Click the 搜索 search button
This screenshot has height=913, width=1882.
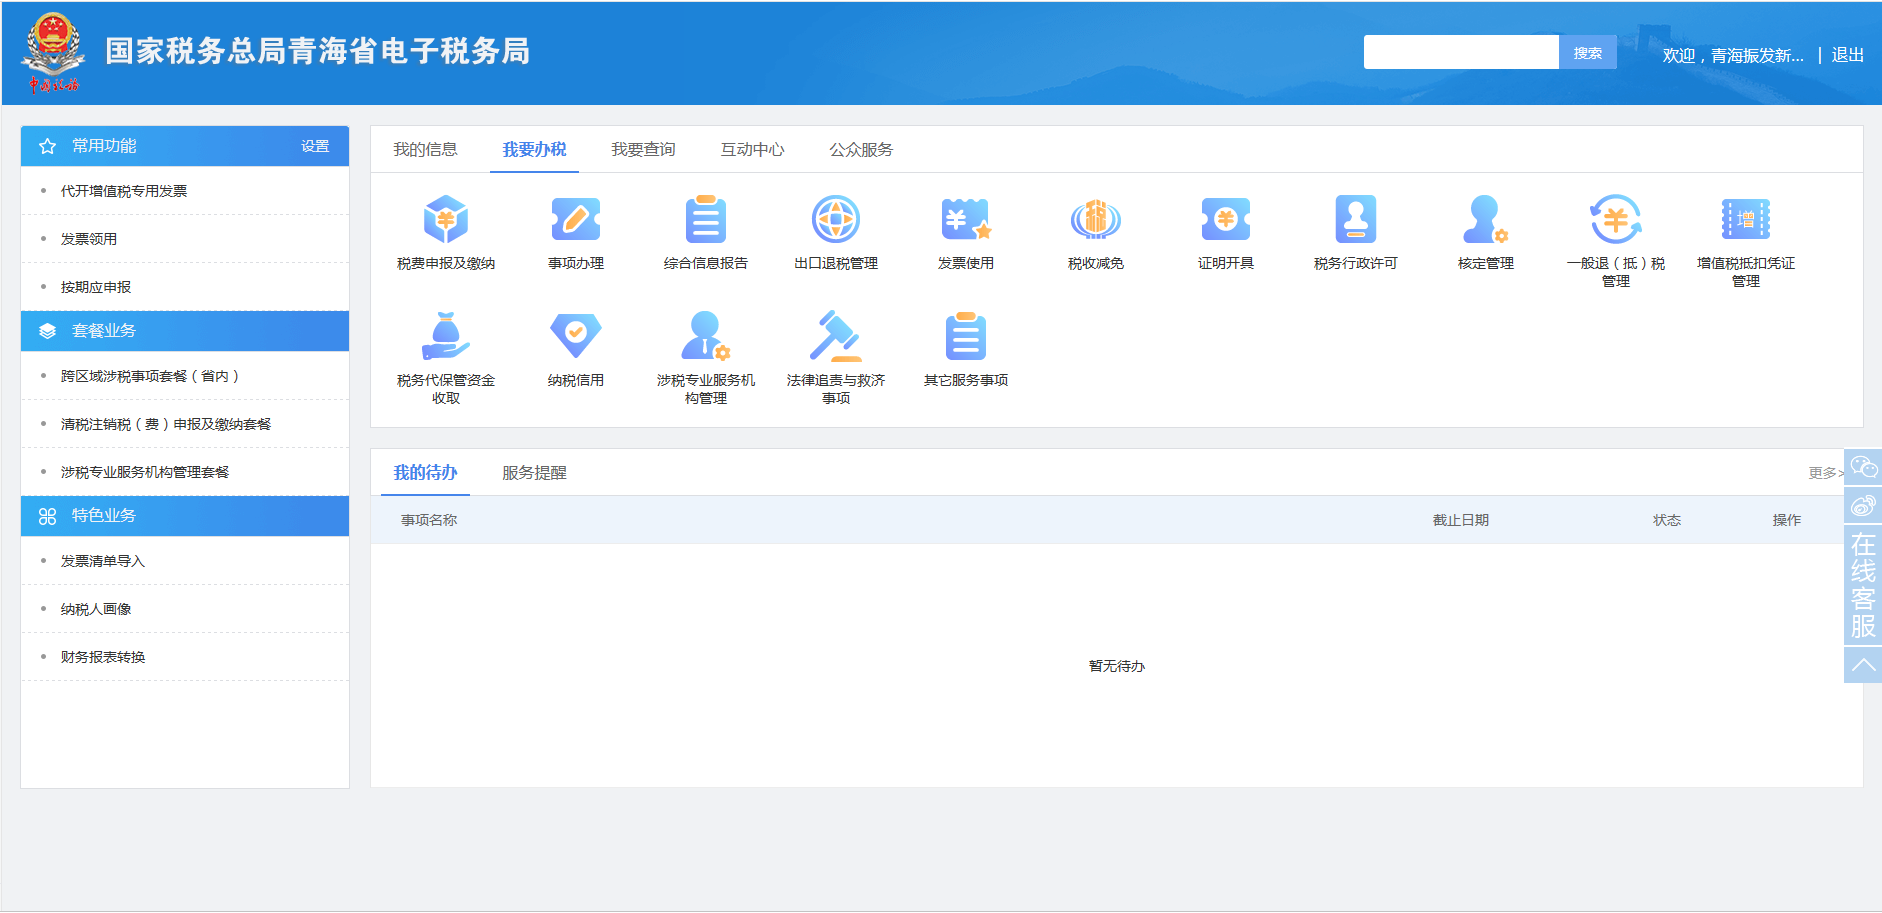click(x=1588, y=52)
